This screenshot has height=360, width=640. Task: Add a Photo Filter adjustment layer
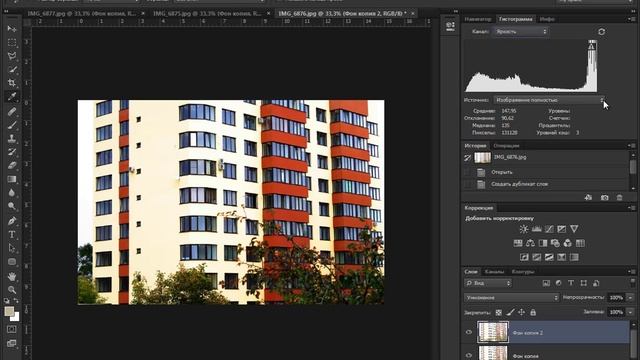tap(555, 243)
